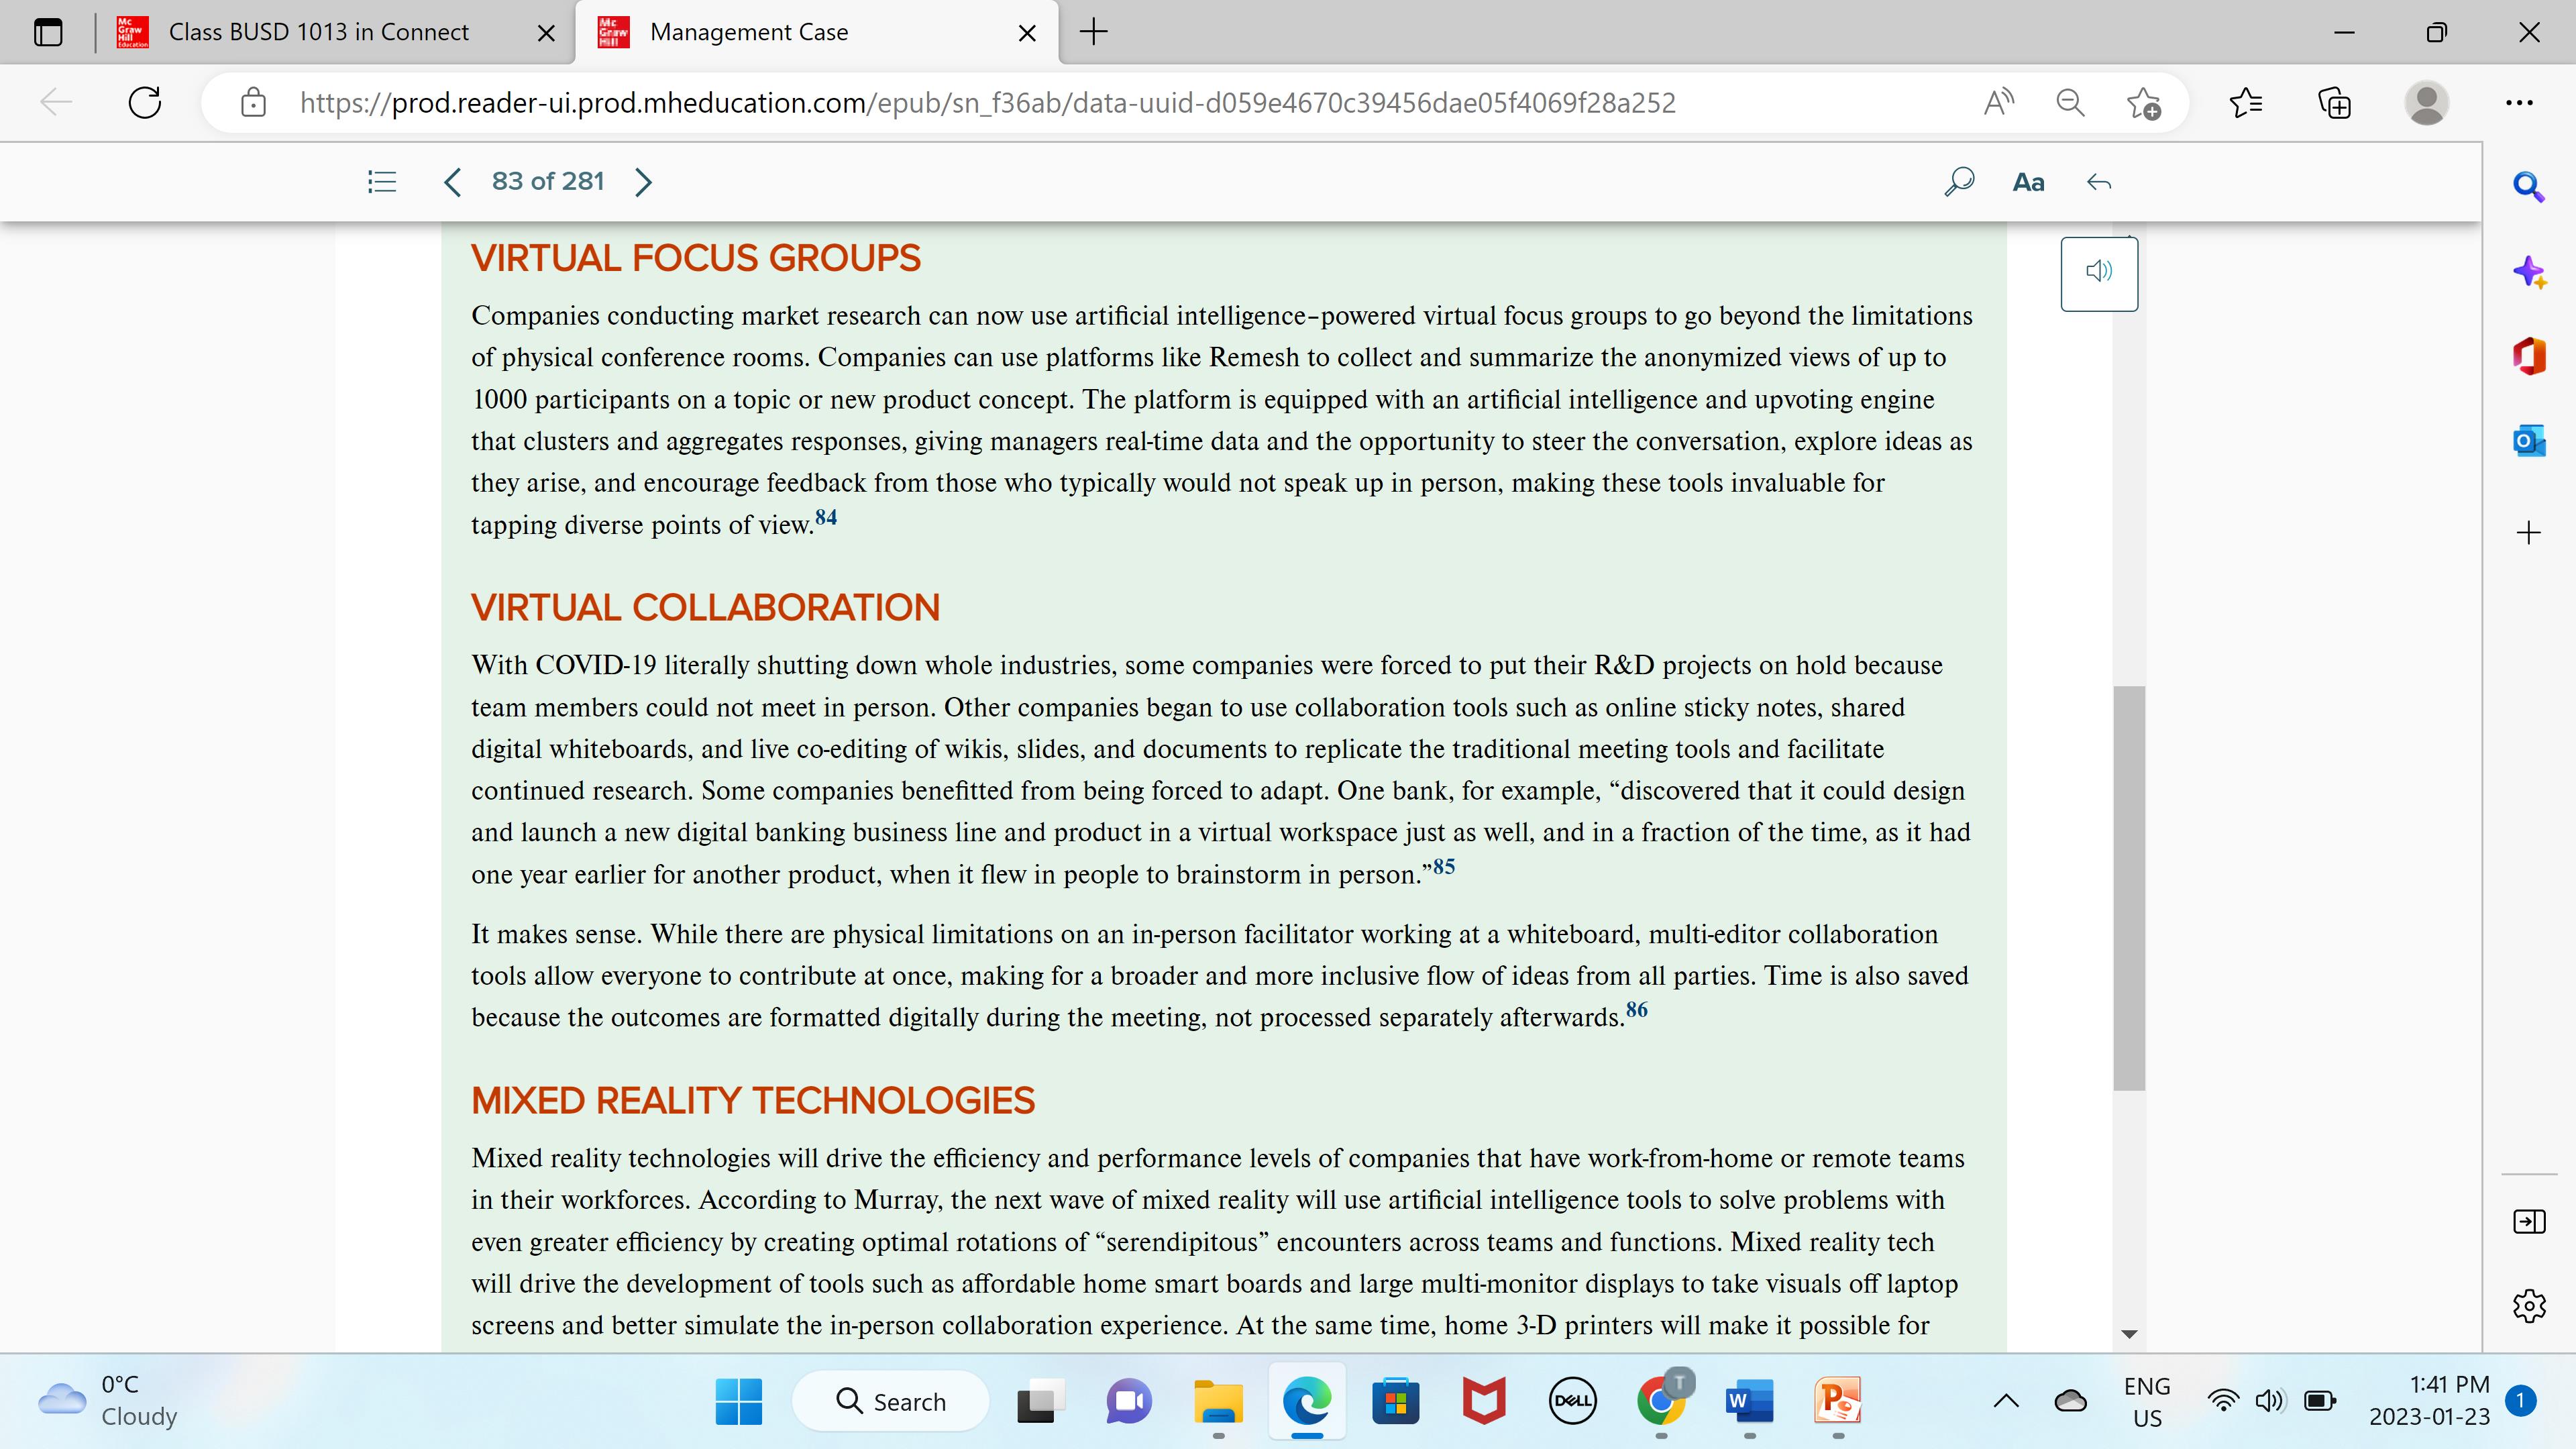Open the Favorites list dropdown
2576x1449 pixels.
(x=2246, y=102)
